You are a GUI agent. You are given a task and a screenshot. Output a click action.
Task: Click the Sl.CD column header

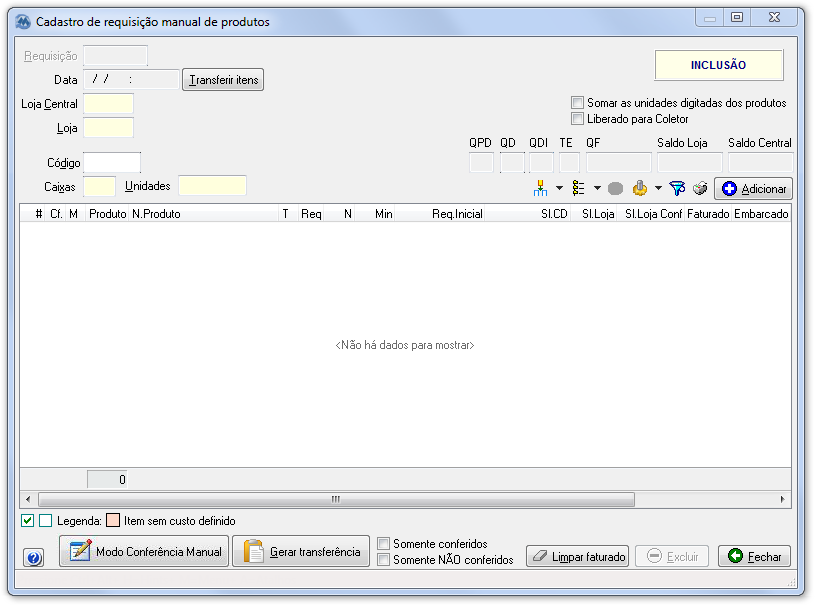click(x=528, y=214)
